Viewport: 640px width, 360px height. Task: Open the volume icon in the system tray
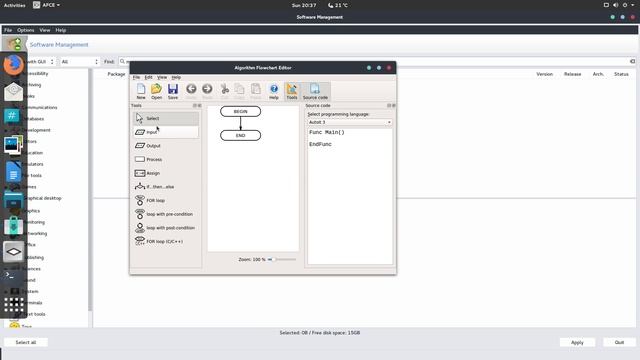615,5
